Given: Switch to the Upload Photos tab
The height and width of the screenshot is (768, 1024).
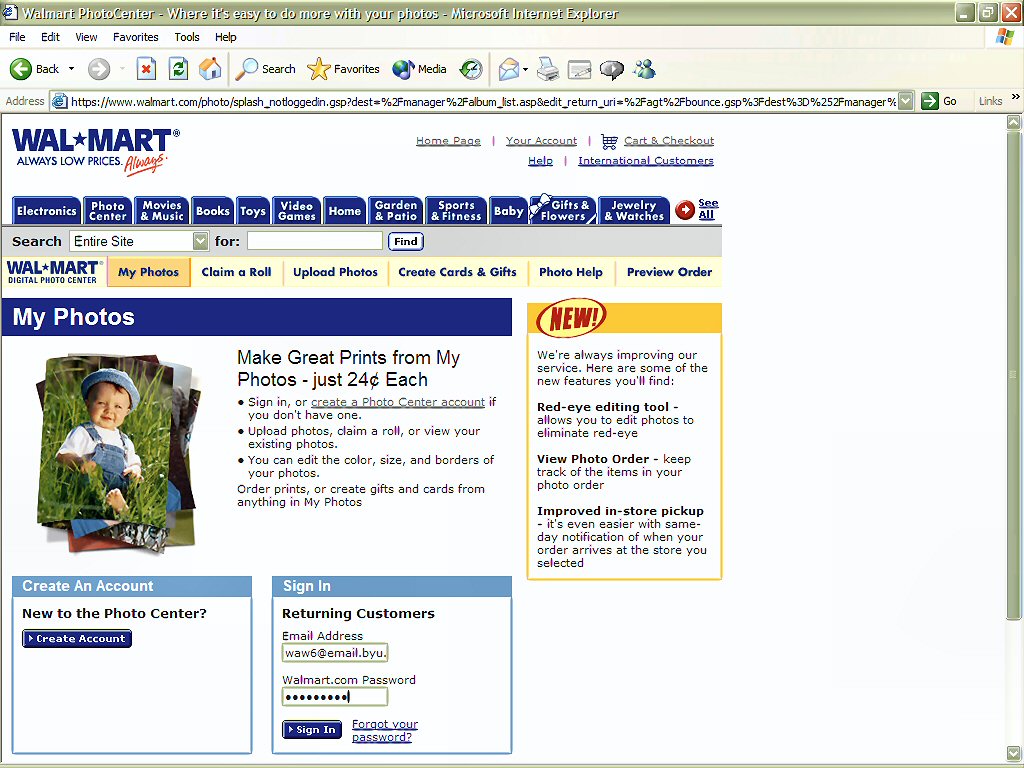Looking at the screenshot, I should point(336,272).
